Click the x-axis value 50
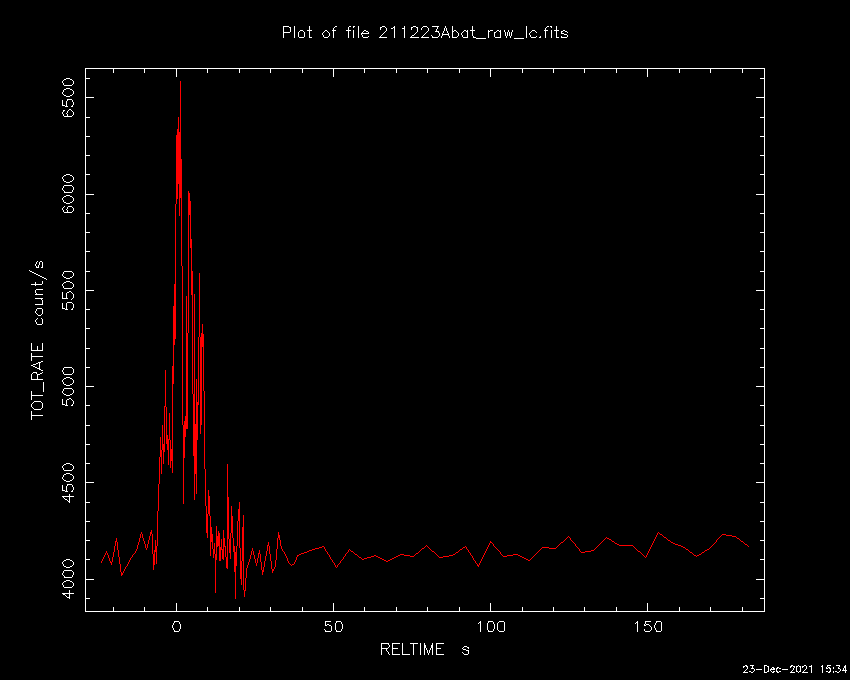Image resolution: width=850 pixels, height=680 pixels. (334, 627)
